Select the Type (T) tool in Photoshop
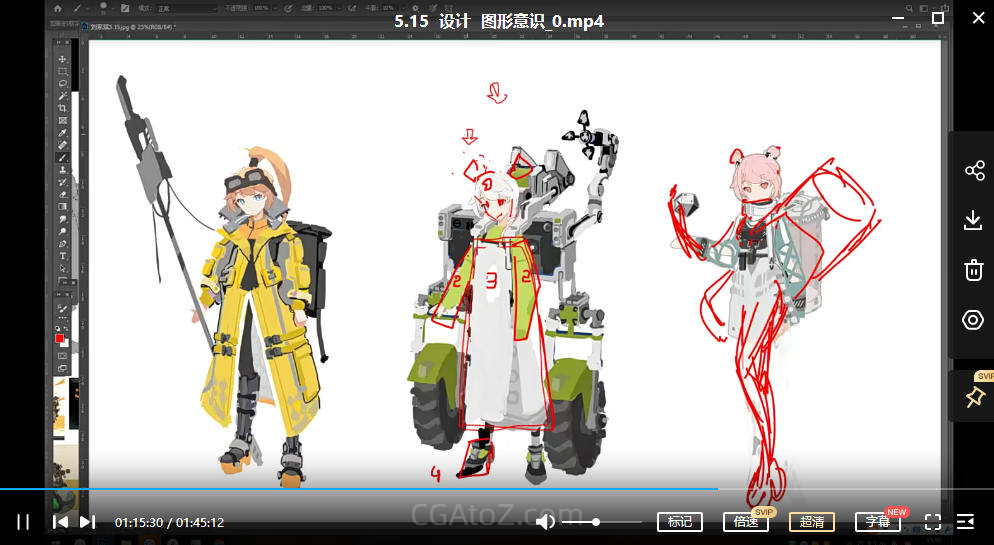Viewport: 994px width, 545px height. pos(62,256)
